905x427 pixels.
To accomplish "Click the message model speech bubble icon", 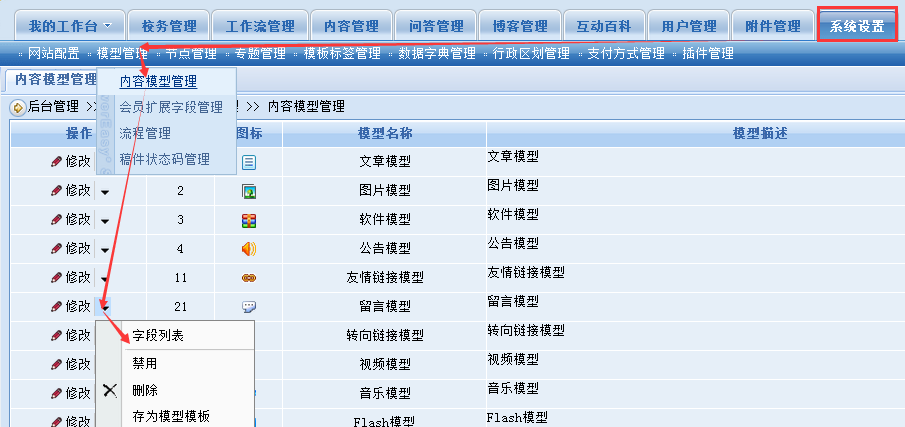I will (x=249, y=306).
